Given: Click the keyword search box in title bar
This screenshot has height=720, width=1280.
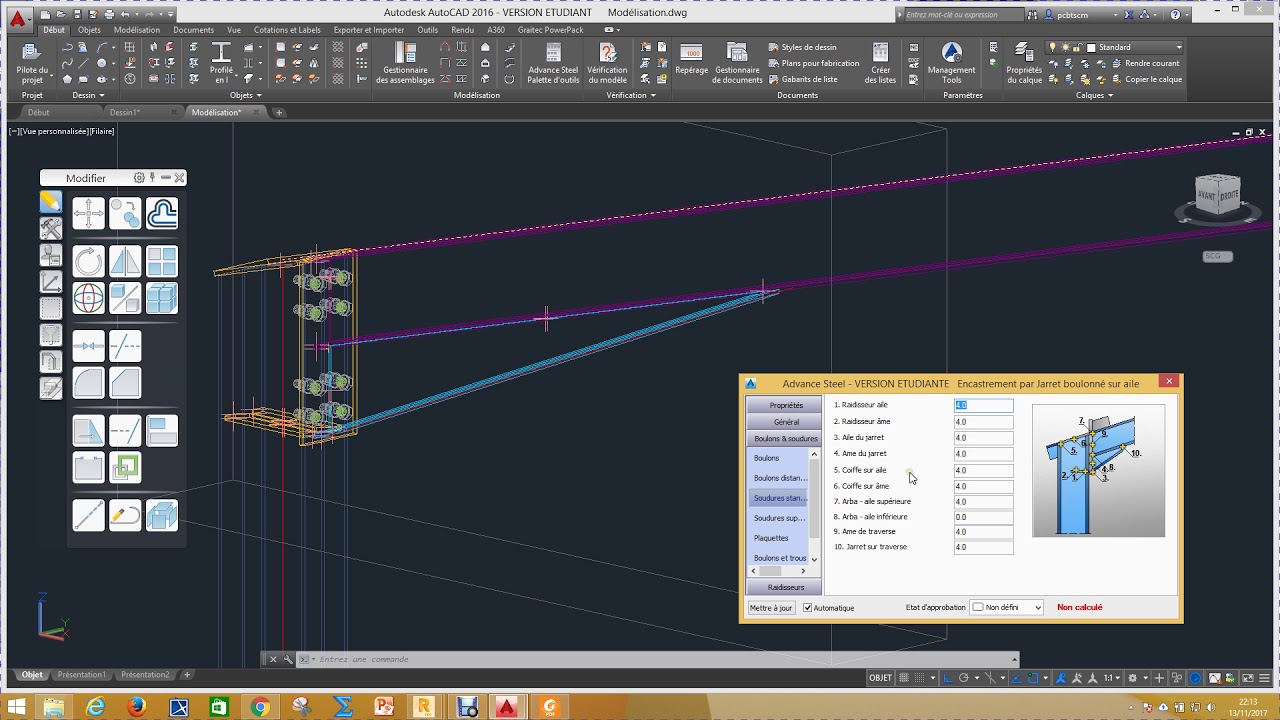Looking at the screenshot, I should [965, 15].
